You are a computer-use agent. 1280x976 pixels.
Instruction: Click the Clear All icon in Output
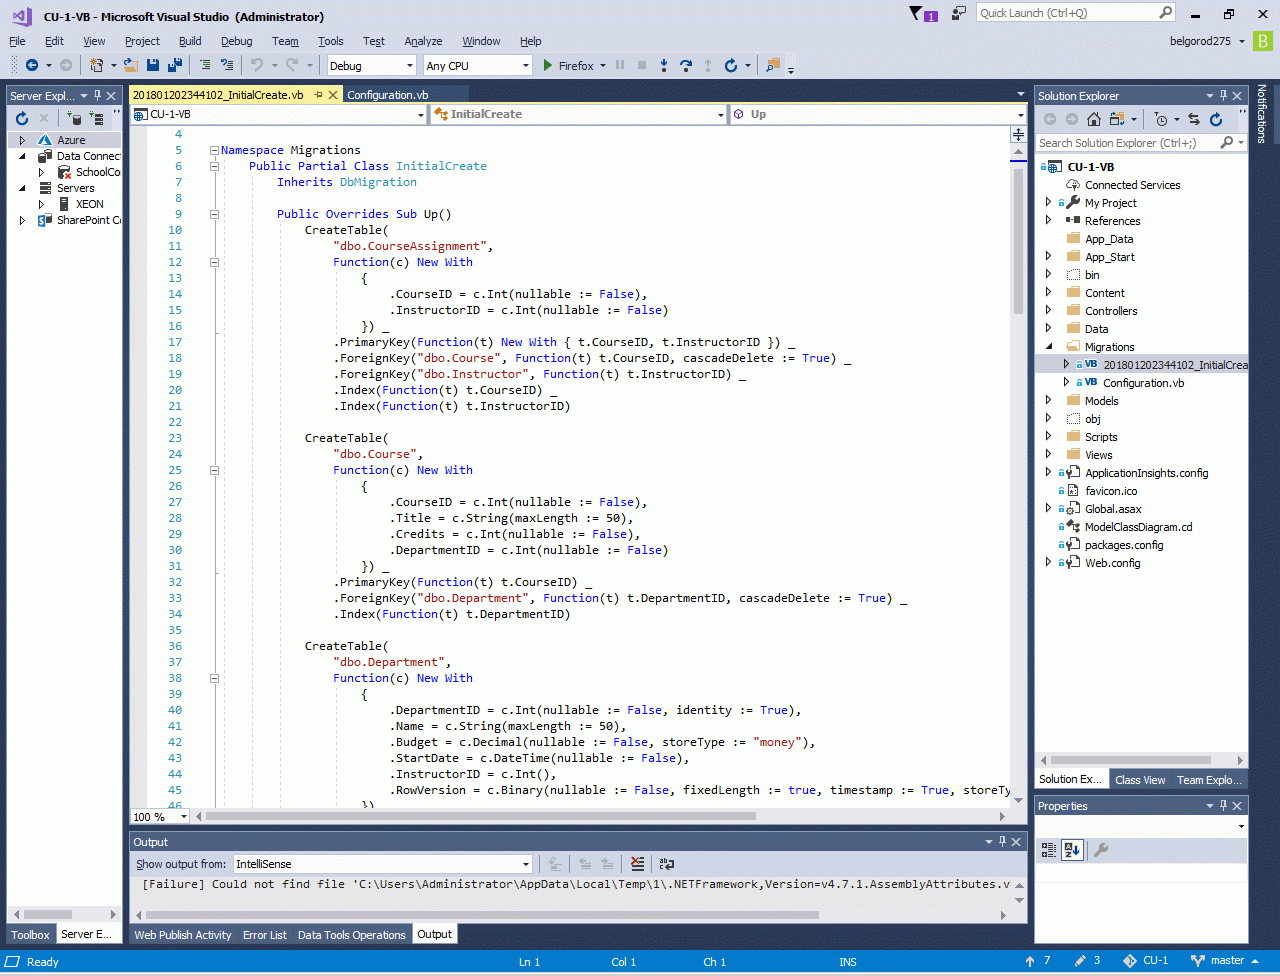[x=637, y=864]
